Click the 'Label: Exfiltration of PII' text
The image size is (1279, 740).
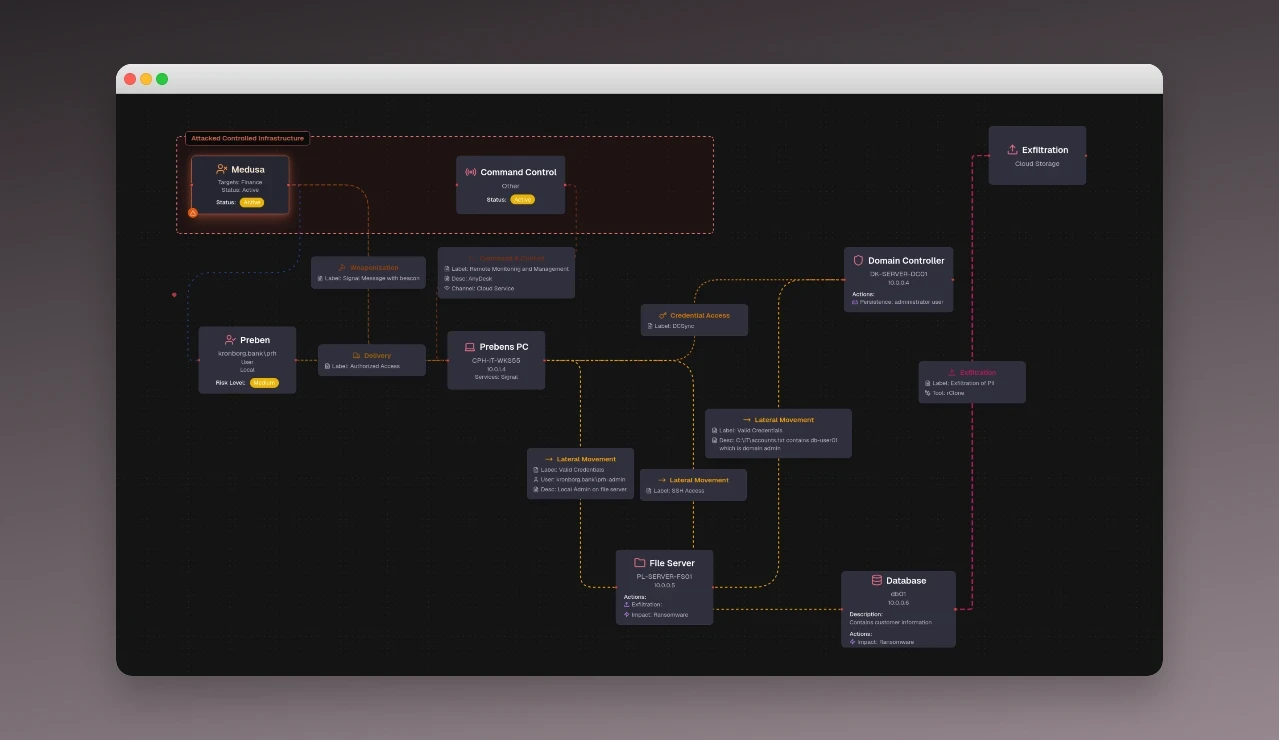[x=963, y=383]
